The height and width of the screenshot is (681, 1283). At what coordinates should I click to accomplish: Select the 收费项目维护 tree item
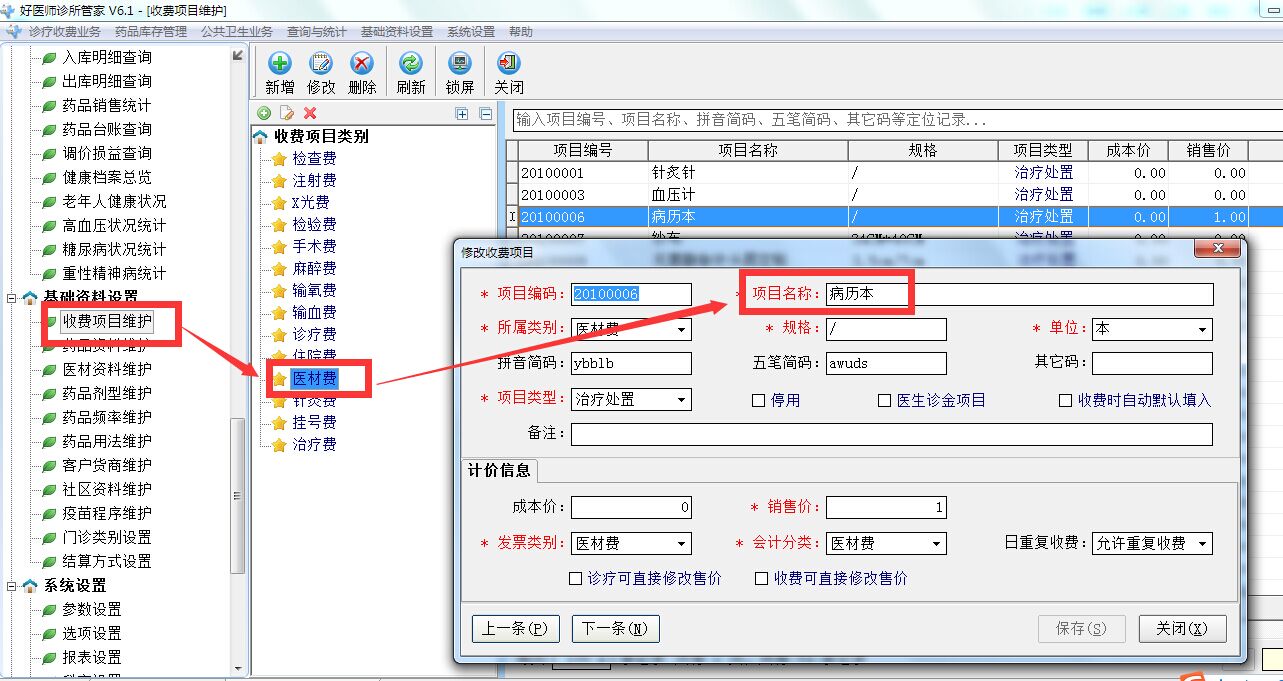[x=107, y=321]
